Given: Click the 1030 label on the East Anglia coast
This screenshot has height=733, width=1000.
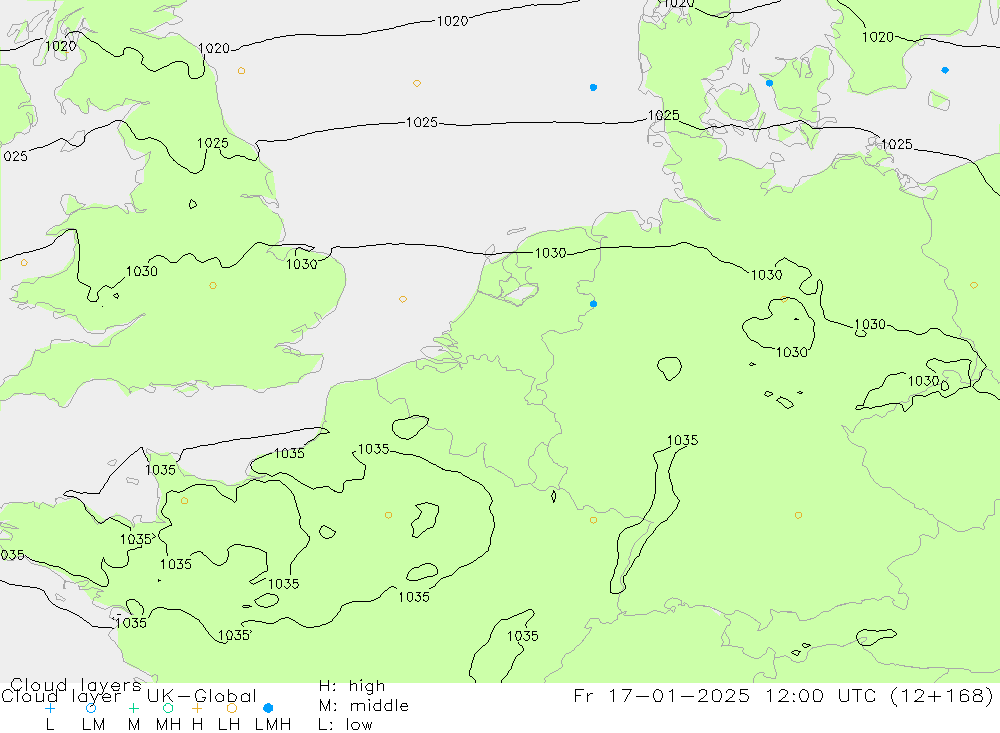Looking at the screenshot, I should point(301,264).
